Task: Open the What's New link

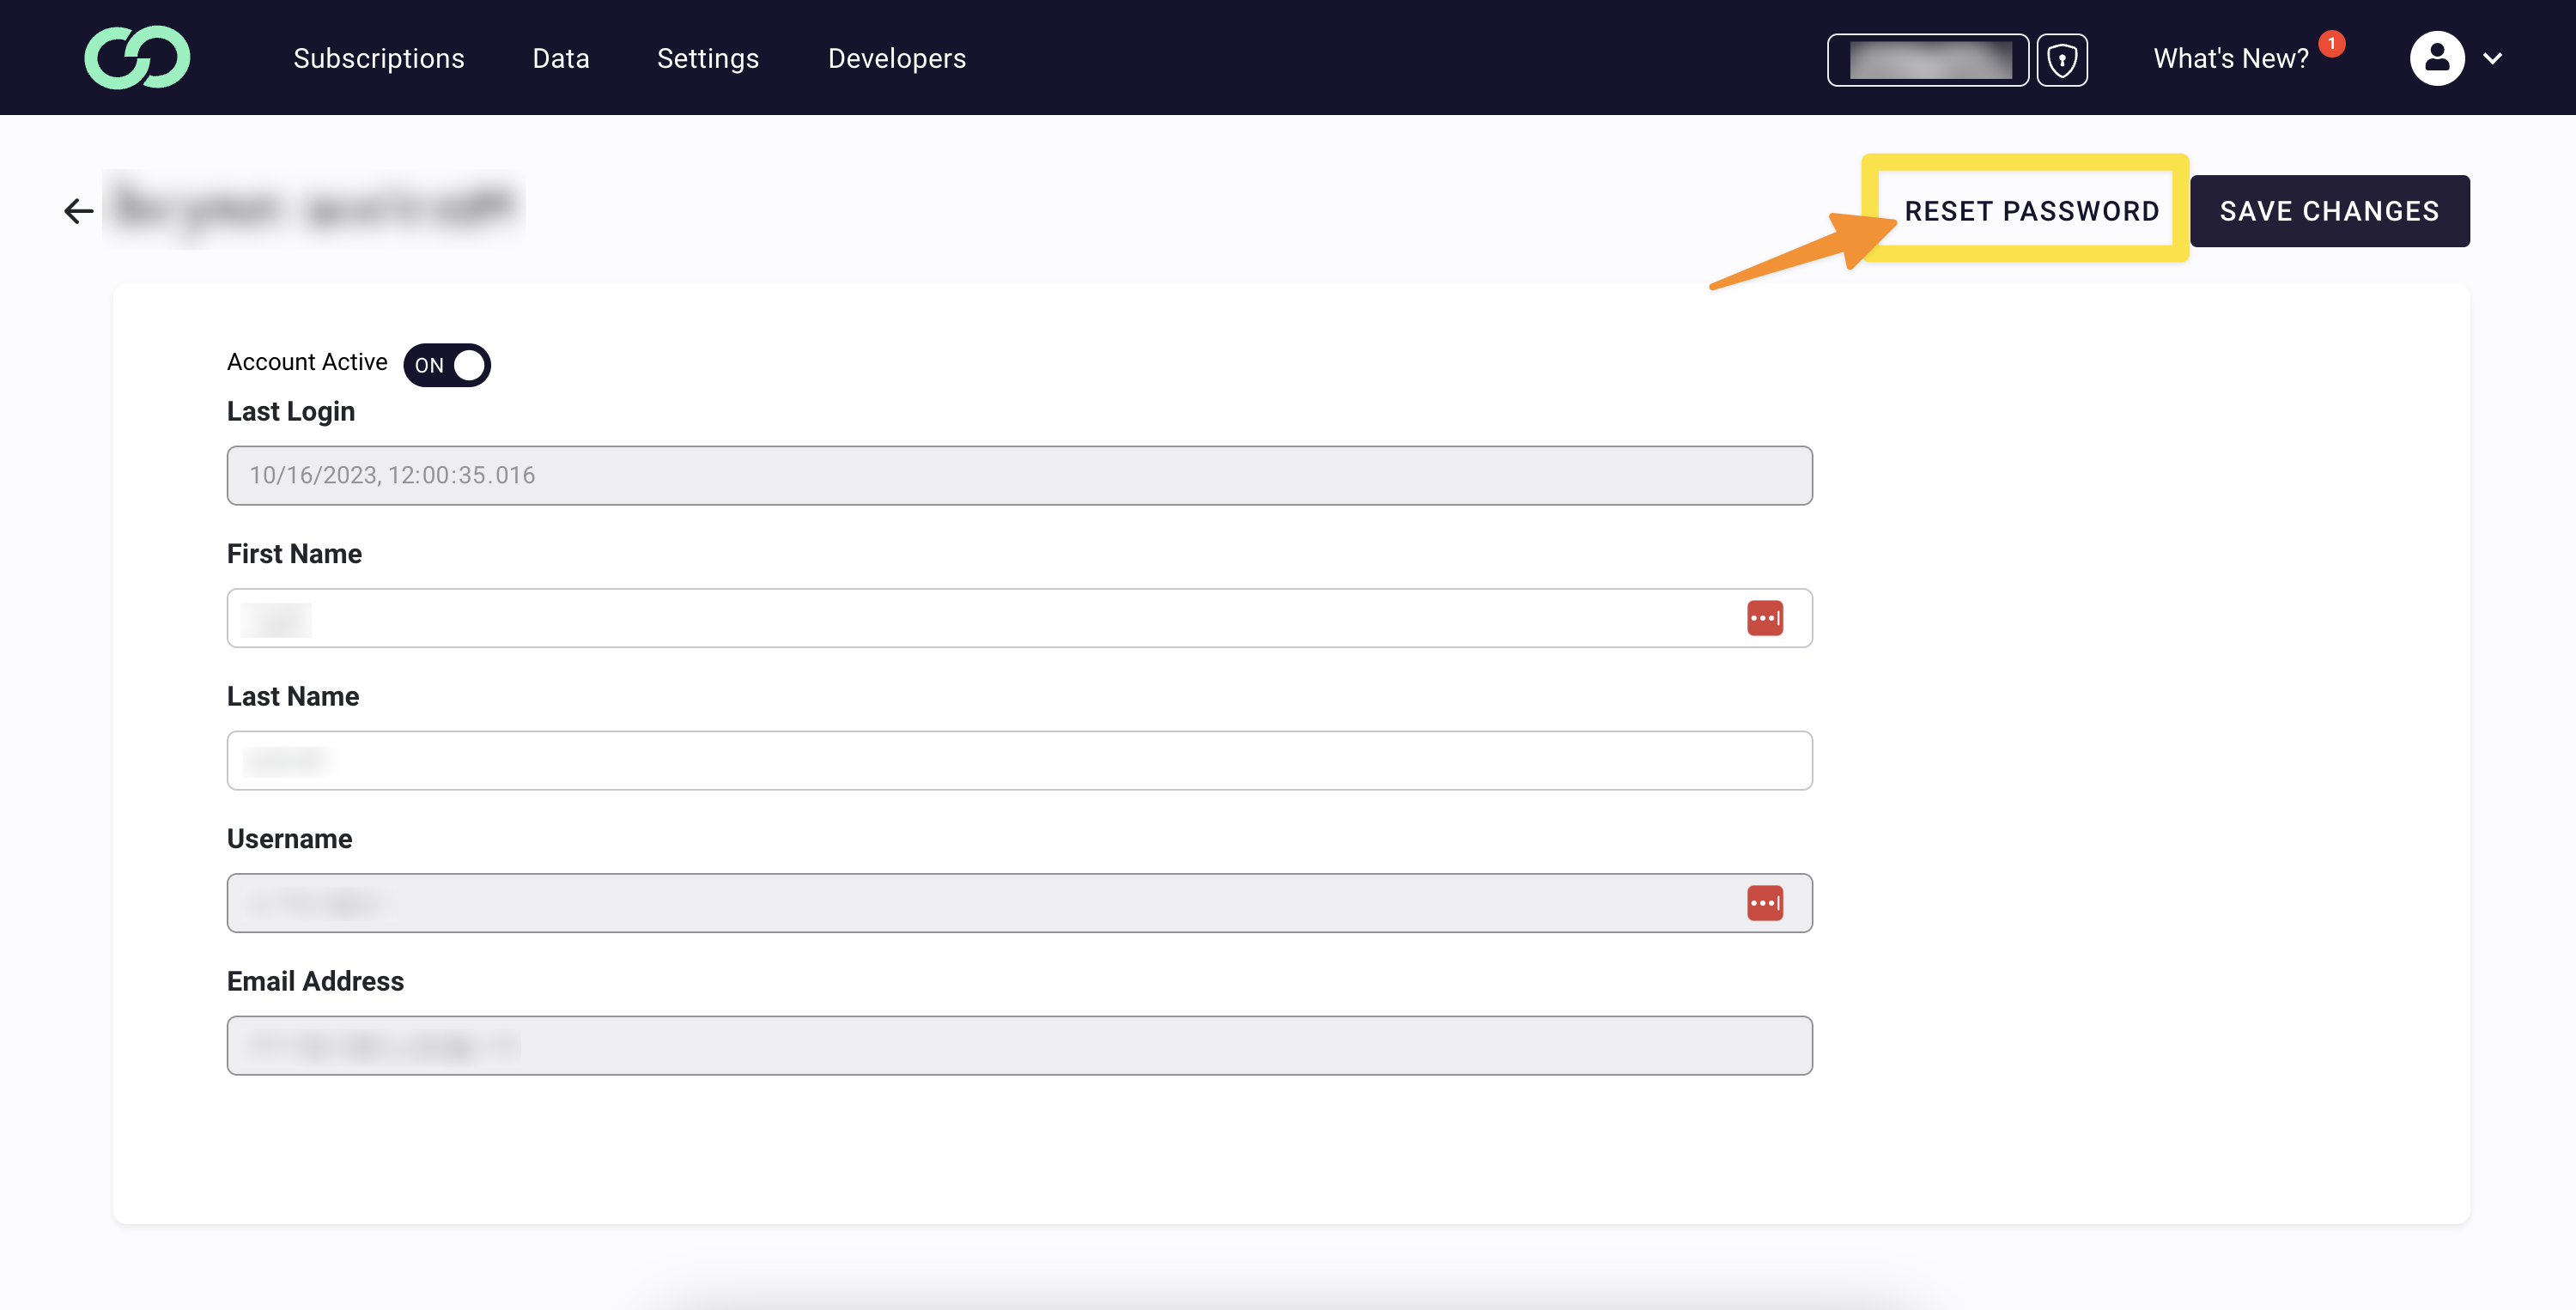Action: (2229, 57)
